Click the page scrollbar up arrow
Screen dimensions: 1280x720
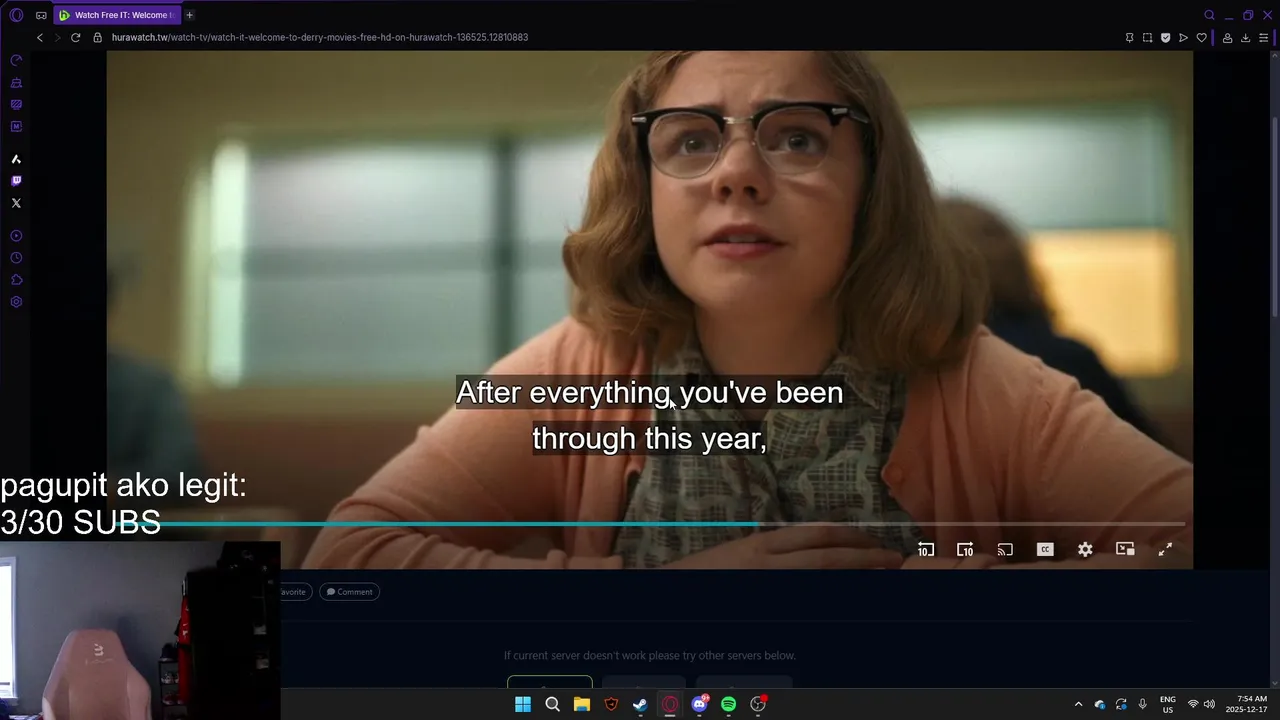(x=1274, y=55)
